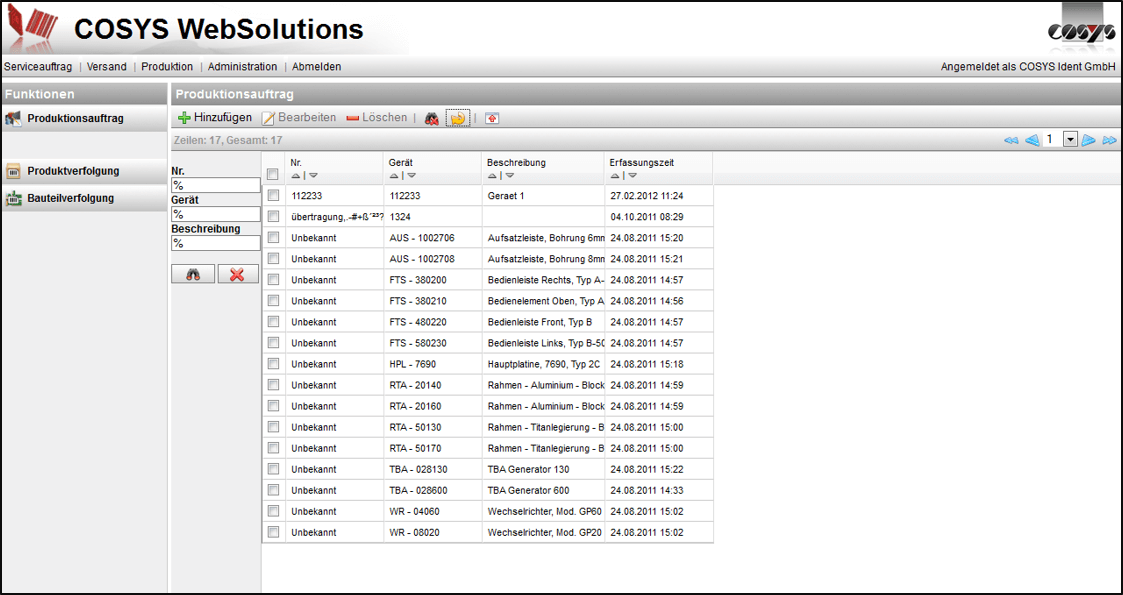Click the 'WR - 04060' device cell

click(433, 511)
